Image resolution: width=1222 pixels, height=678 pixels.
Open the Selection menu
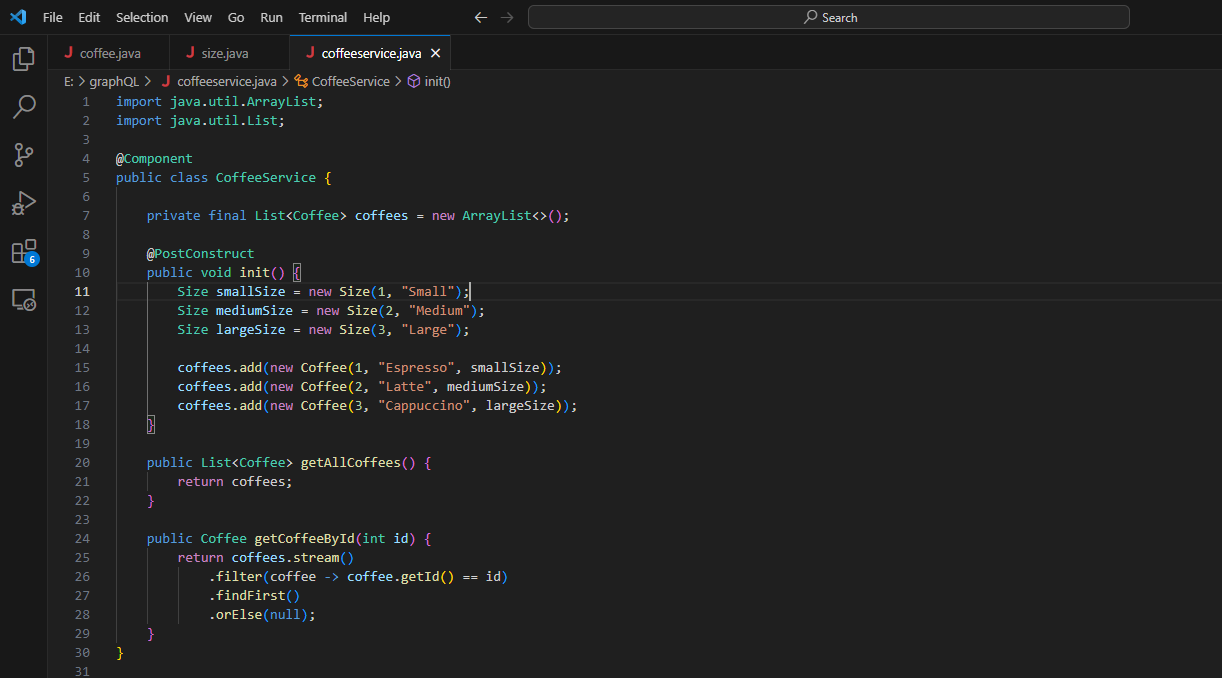coord(142,17)
